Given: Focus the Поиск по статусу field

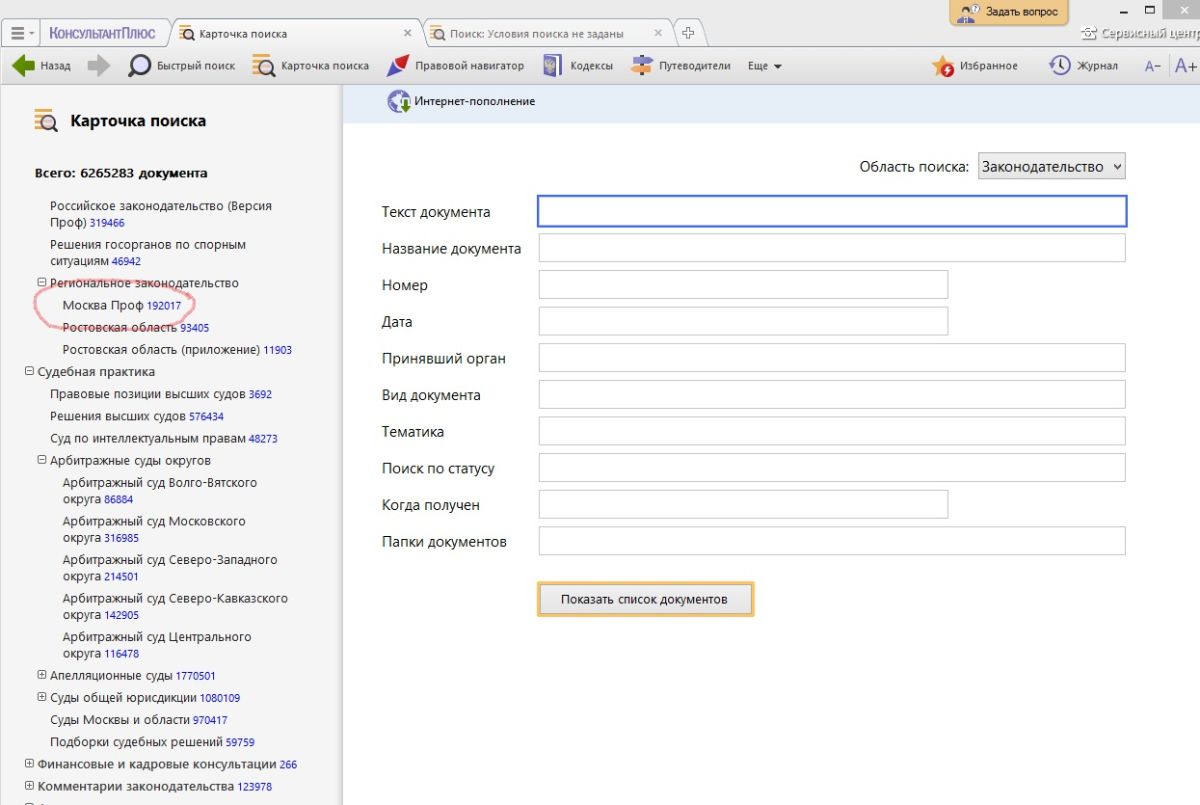Looking at the screenshot, I should tap(832, 468).
